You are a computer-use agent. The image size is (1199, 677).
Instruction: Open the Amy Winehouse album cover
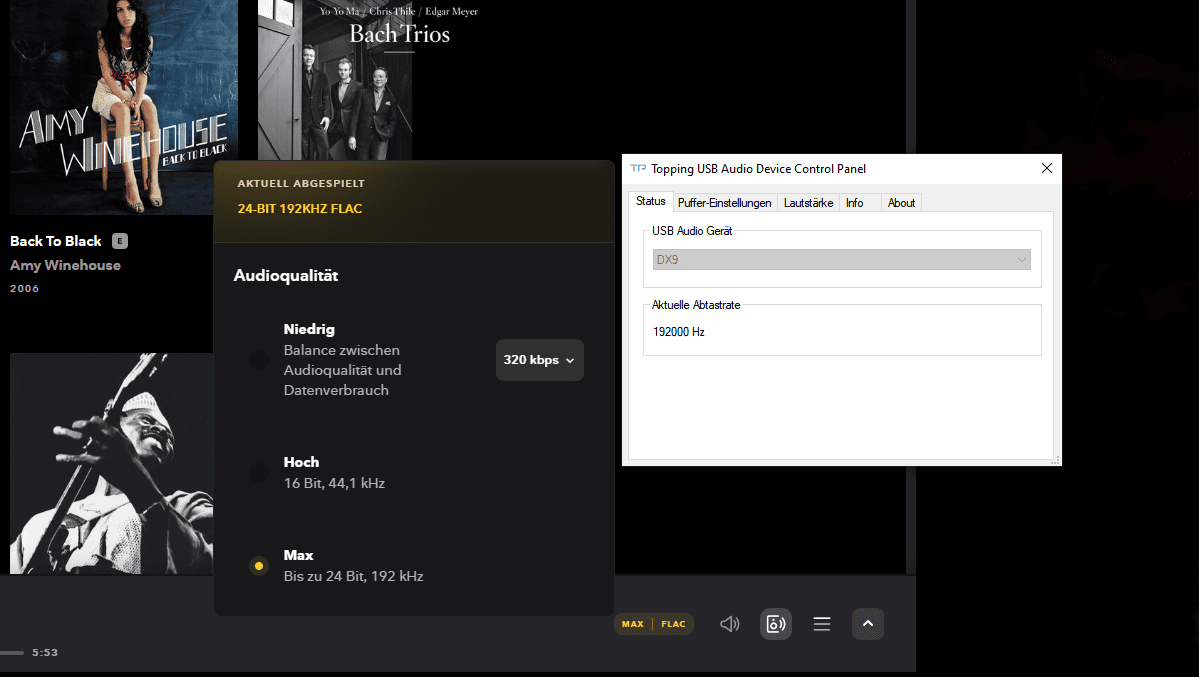[124, 107]
